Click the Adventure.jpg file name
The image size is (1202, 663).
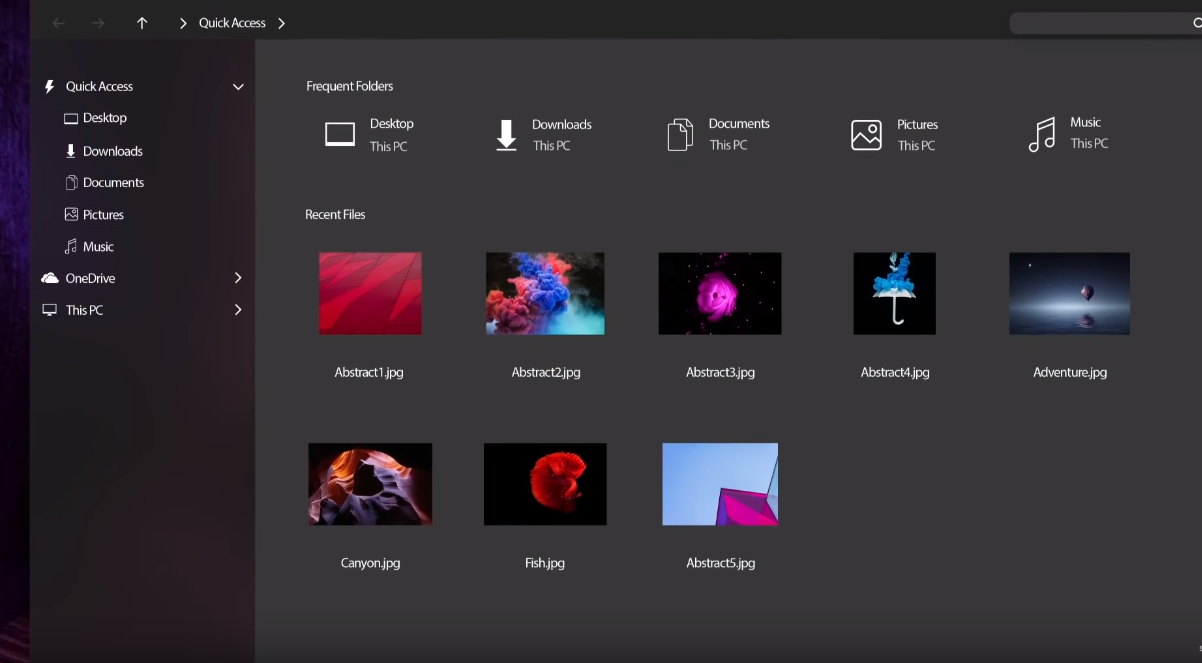pos(1070,372)
